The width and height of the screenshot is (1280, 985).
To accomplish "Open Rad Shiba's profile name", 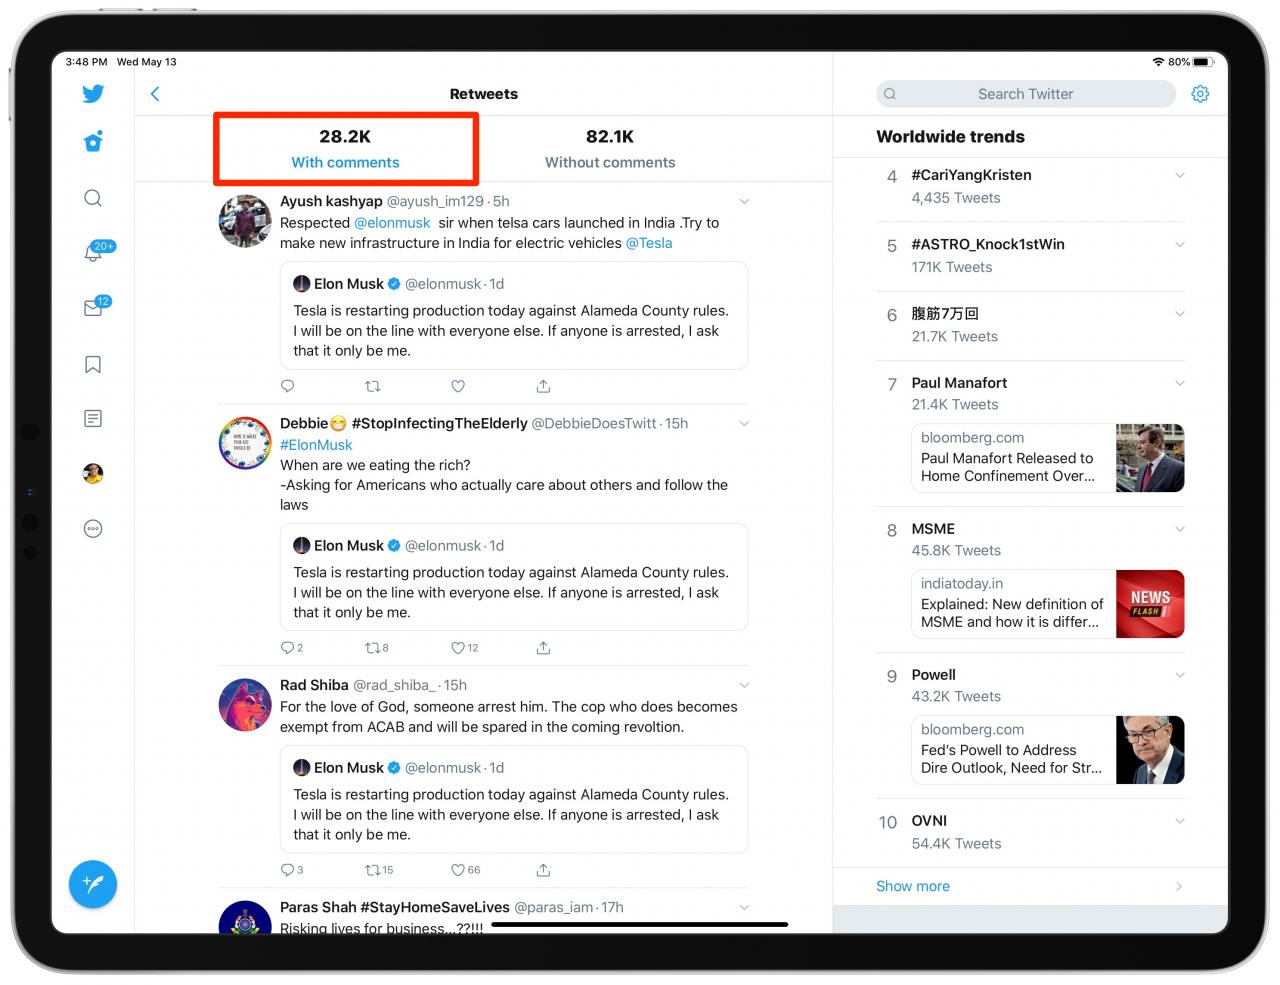I will click(x=314, y=685).
